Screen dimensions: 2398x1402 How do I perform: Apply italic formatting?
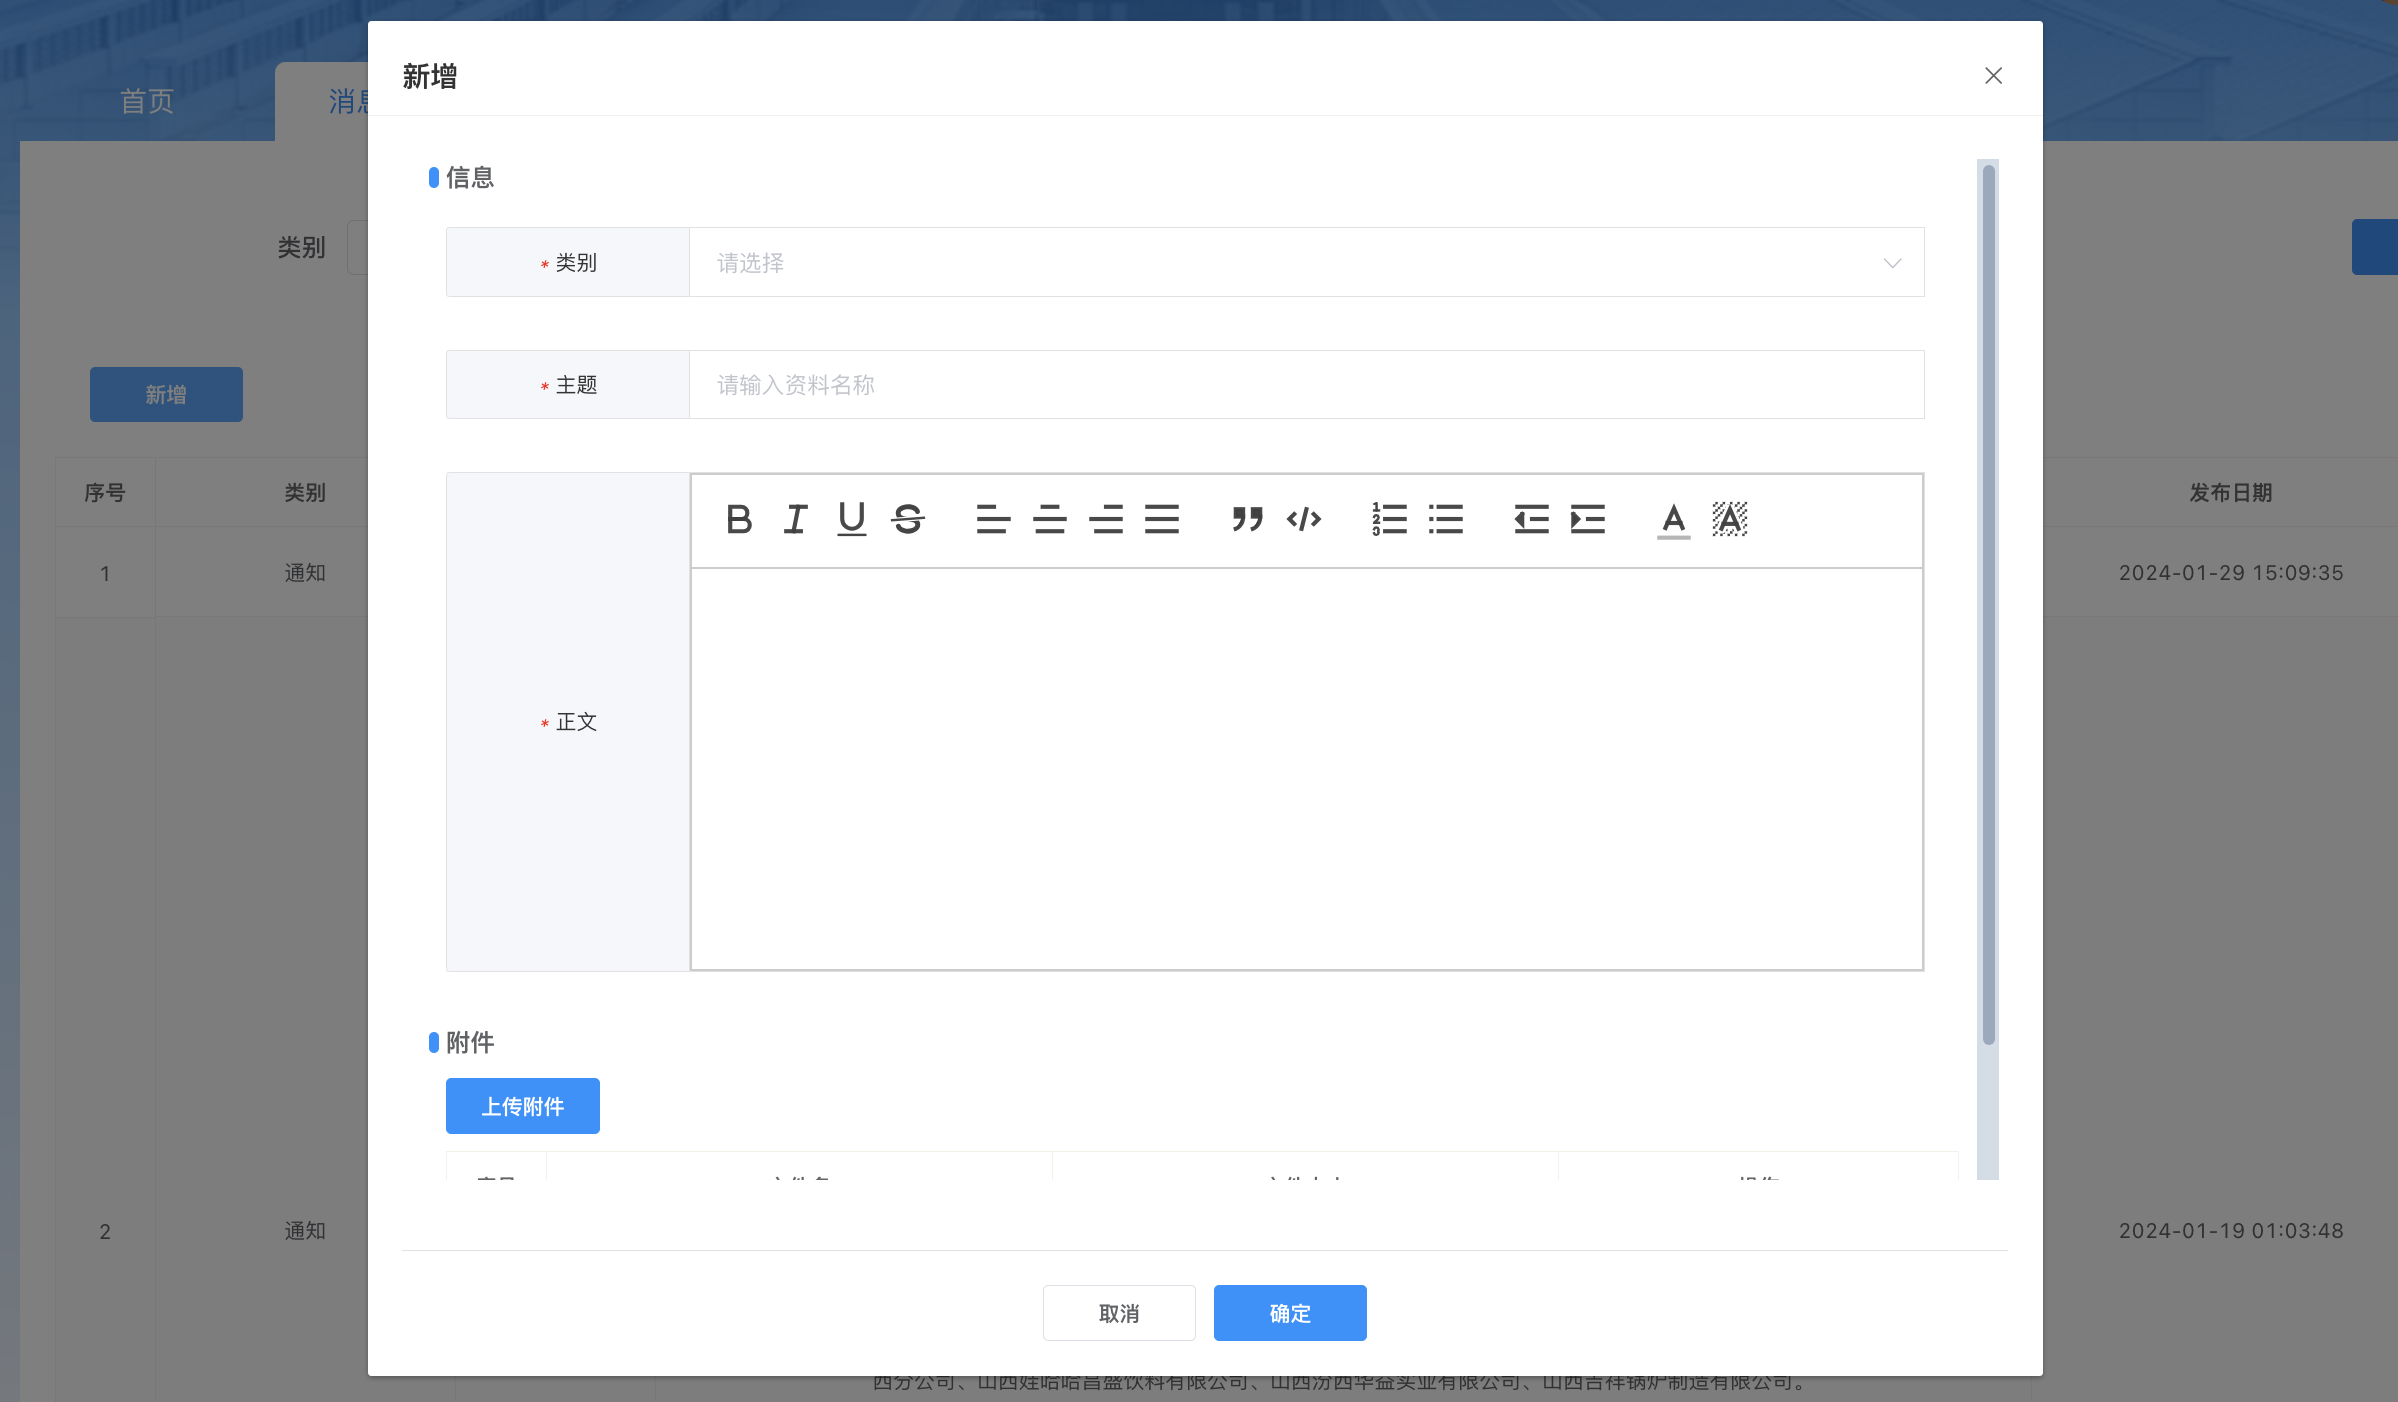coord(795,519)
